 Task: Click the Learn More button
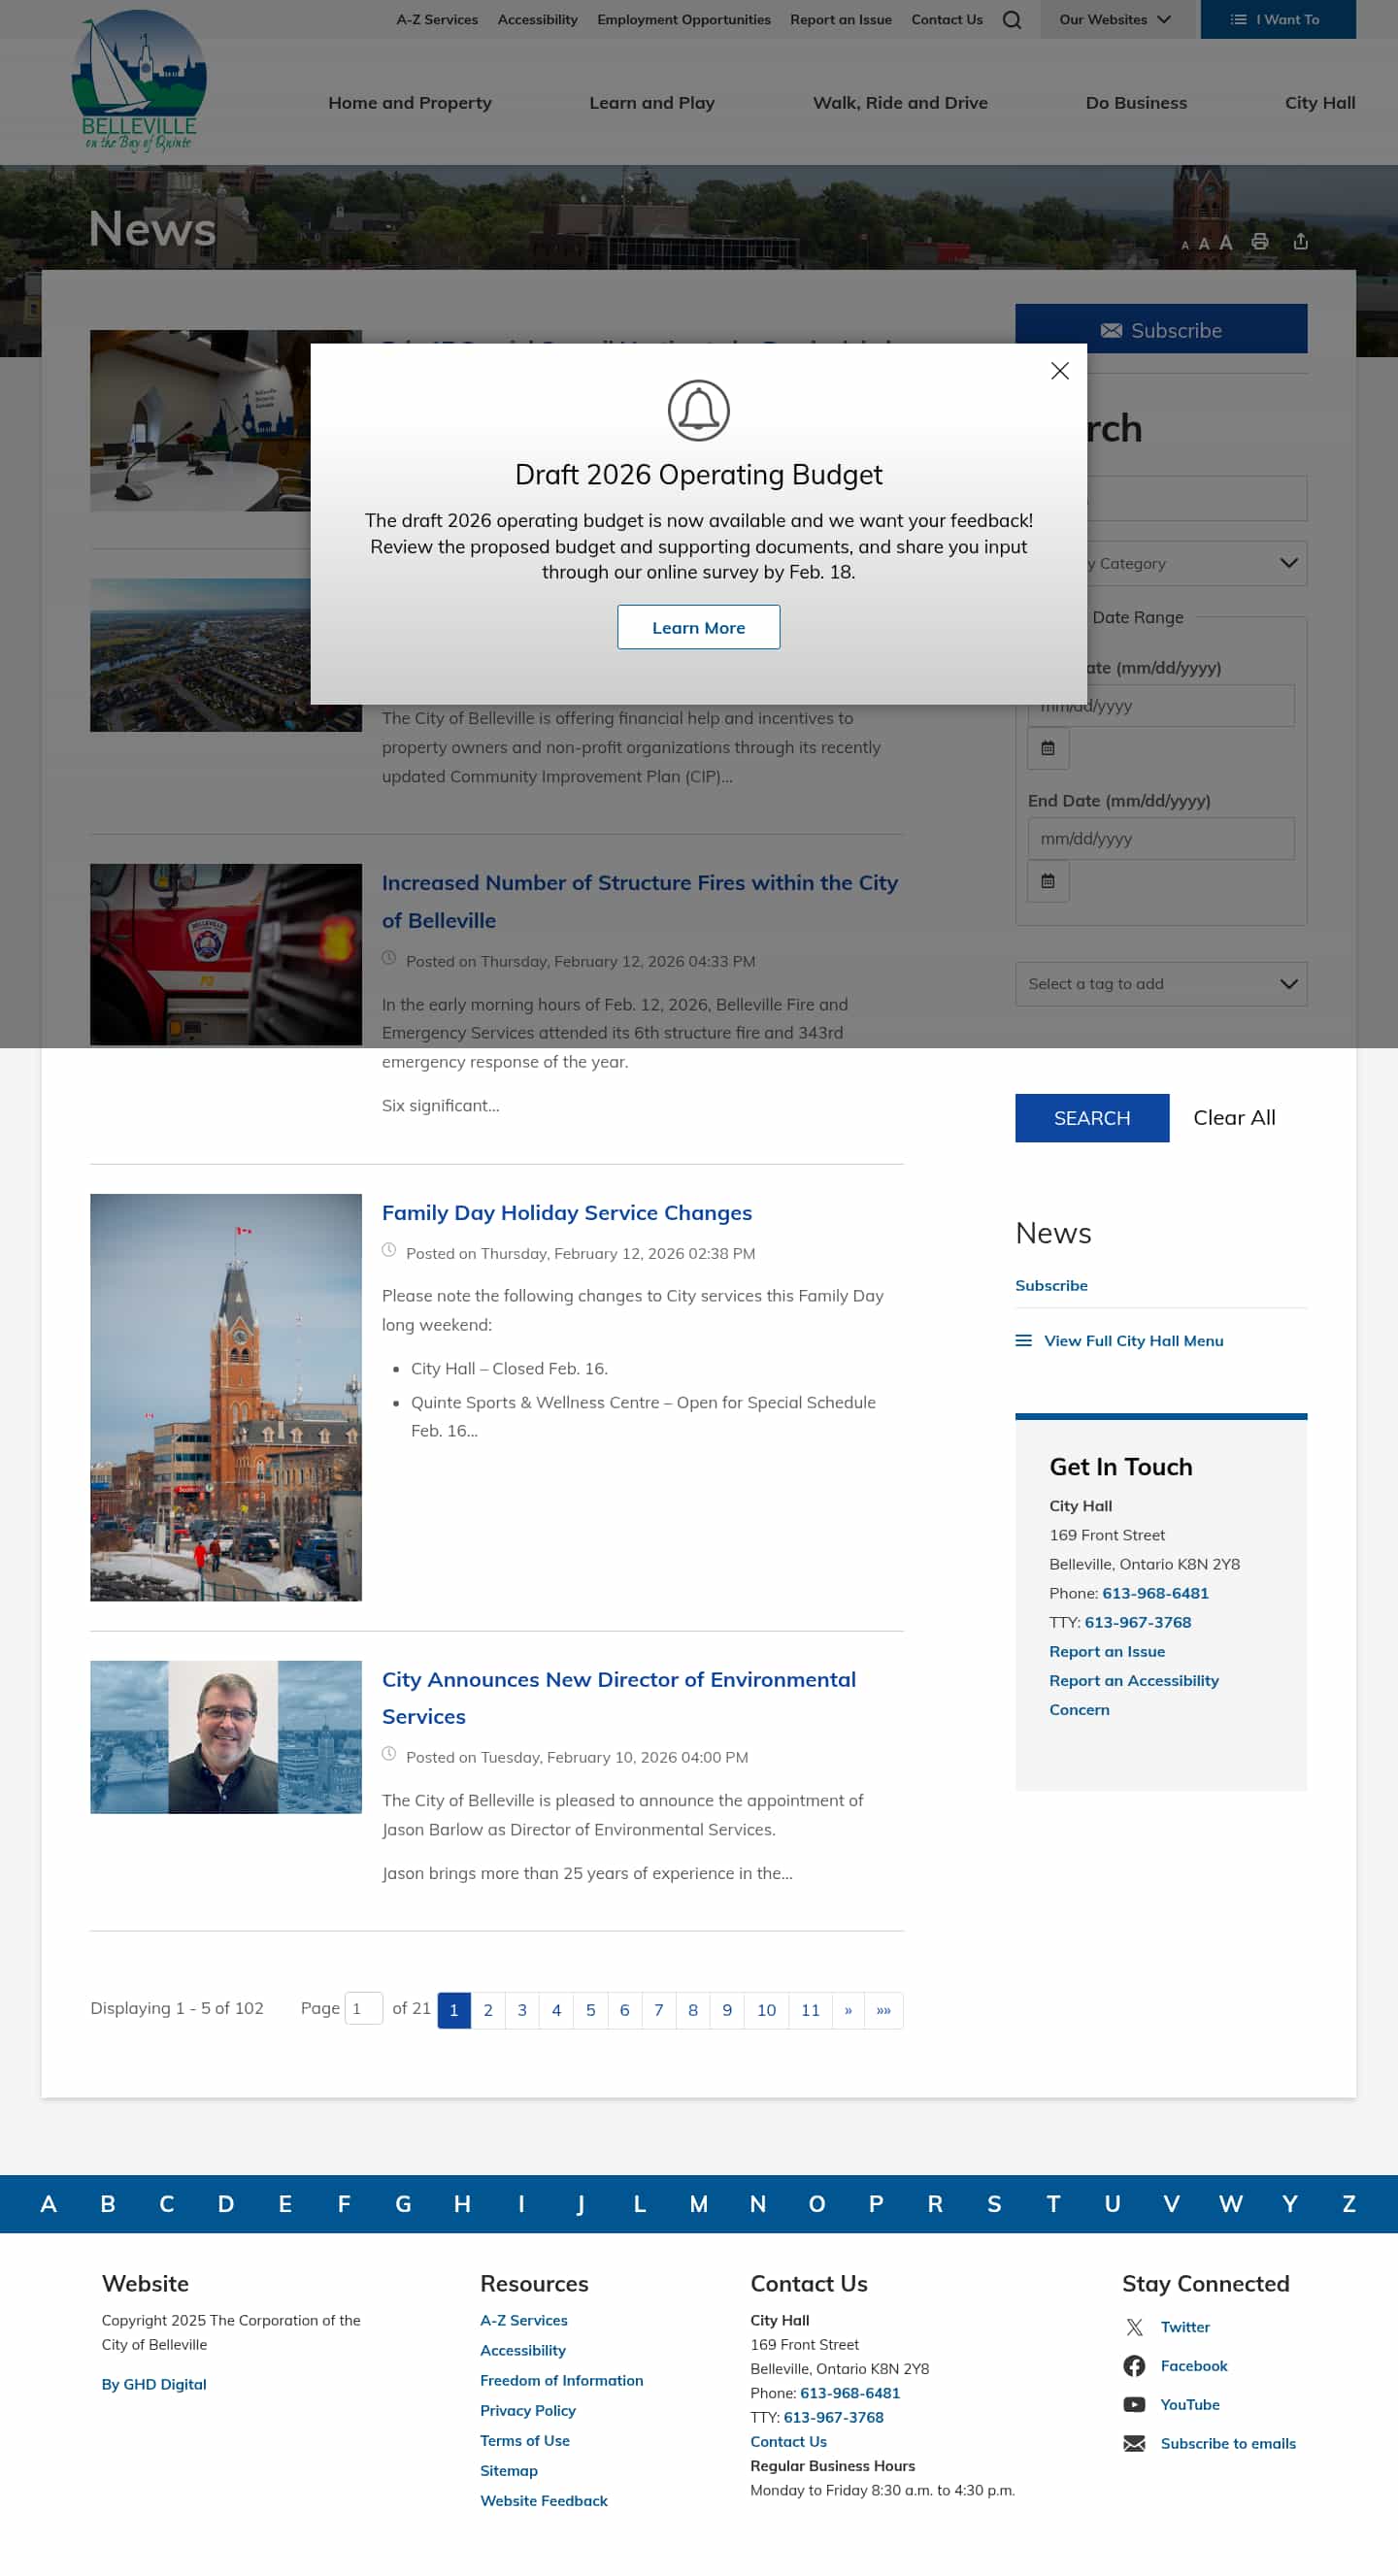[698, 627]
